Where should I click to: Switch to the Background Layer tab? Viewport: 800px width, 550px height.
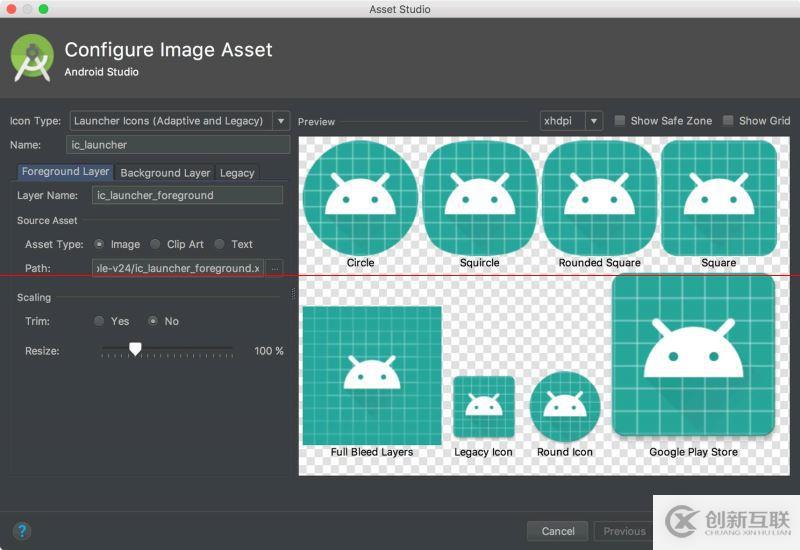165,173
